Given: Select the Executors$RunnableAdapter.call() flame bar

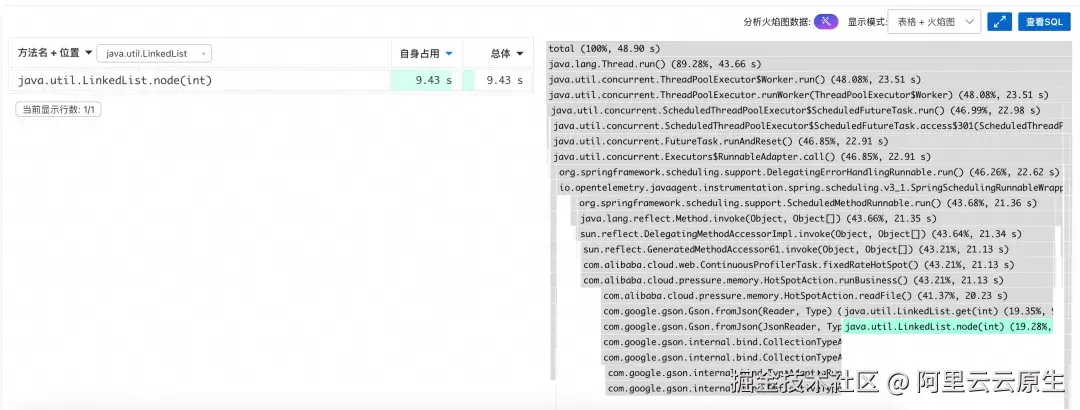Looking at the screenshot, I should (808, 157).
